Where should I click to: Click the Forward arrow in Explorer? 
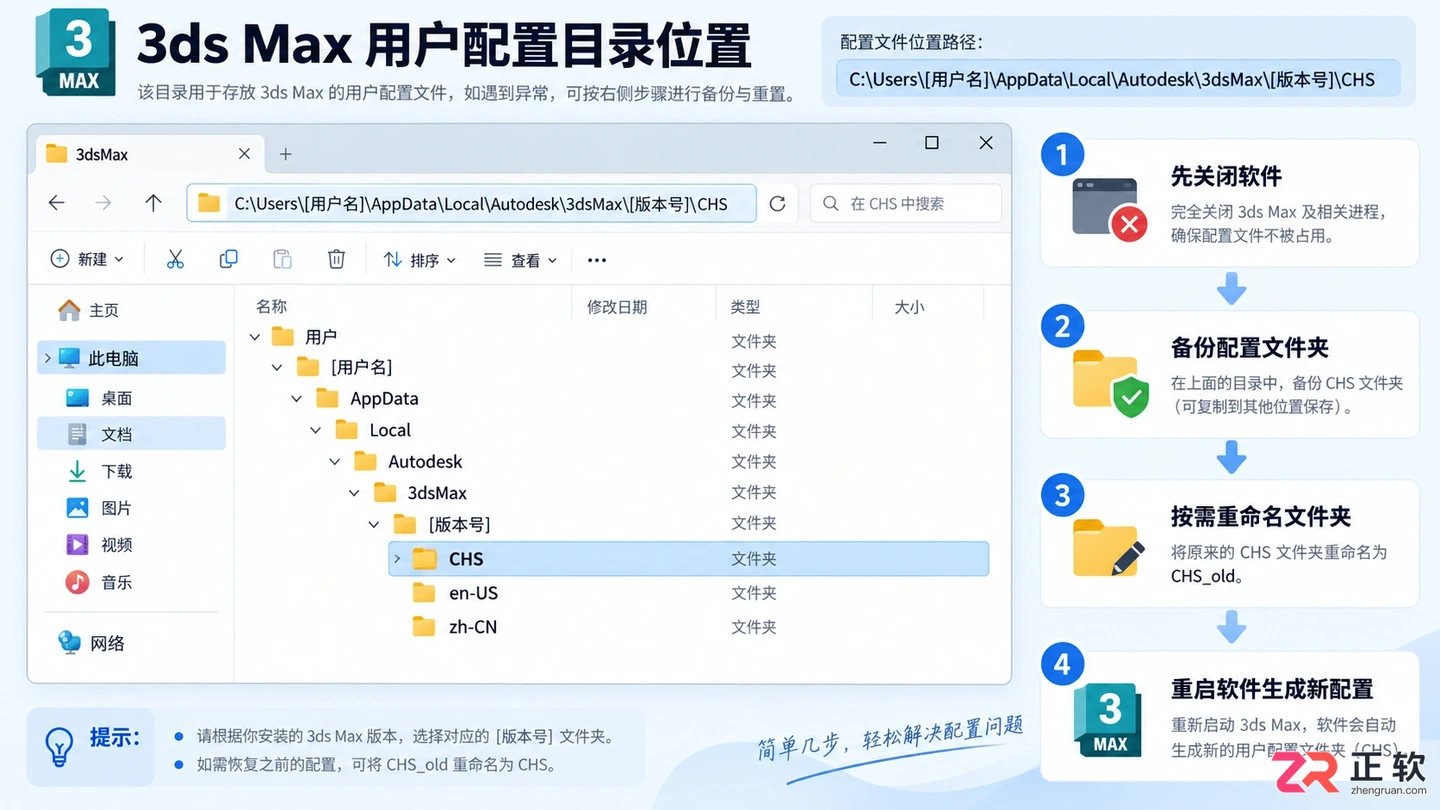pyautogui.click(x=103, y=203)
